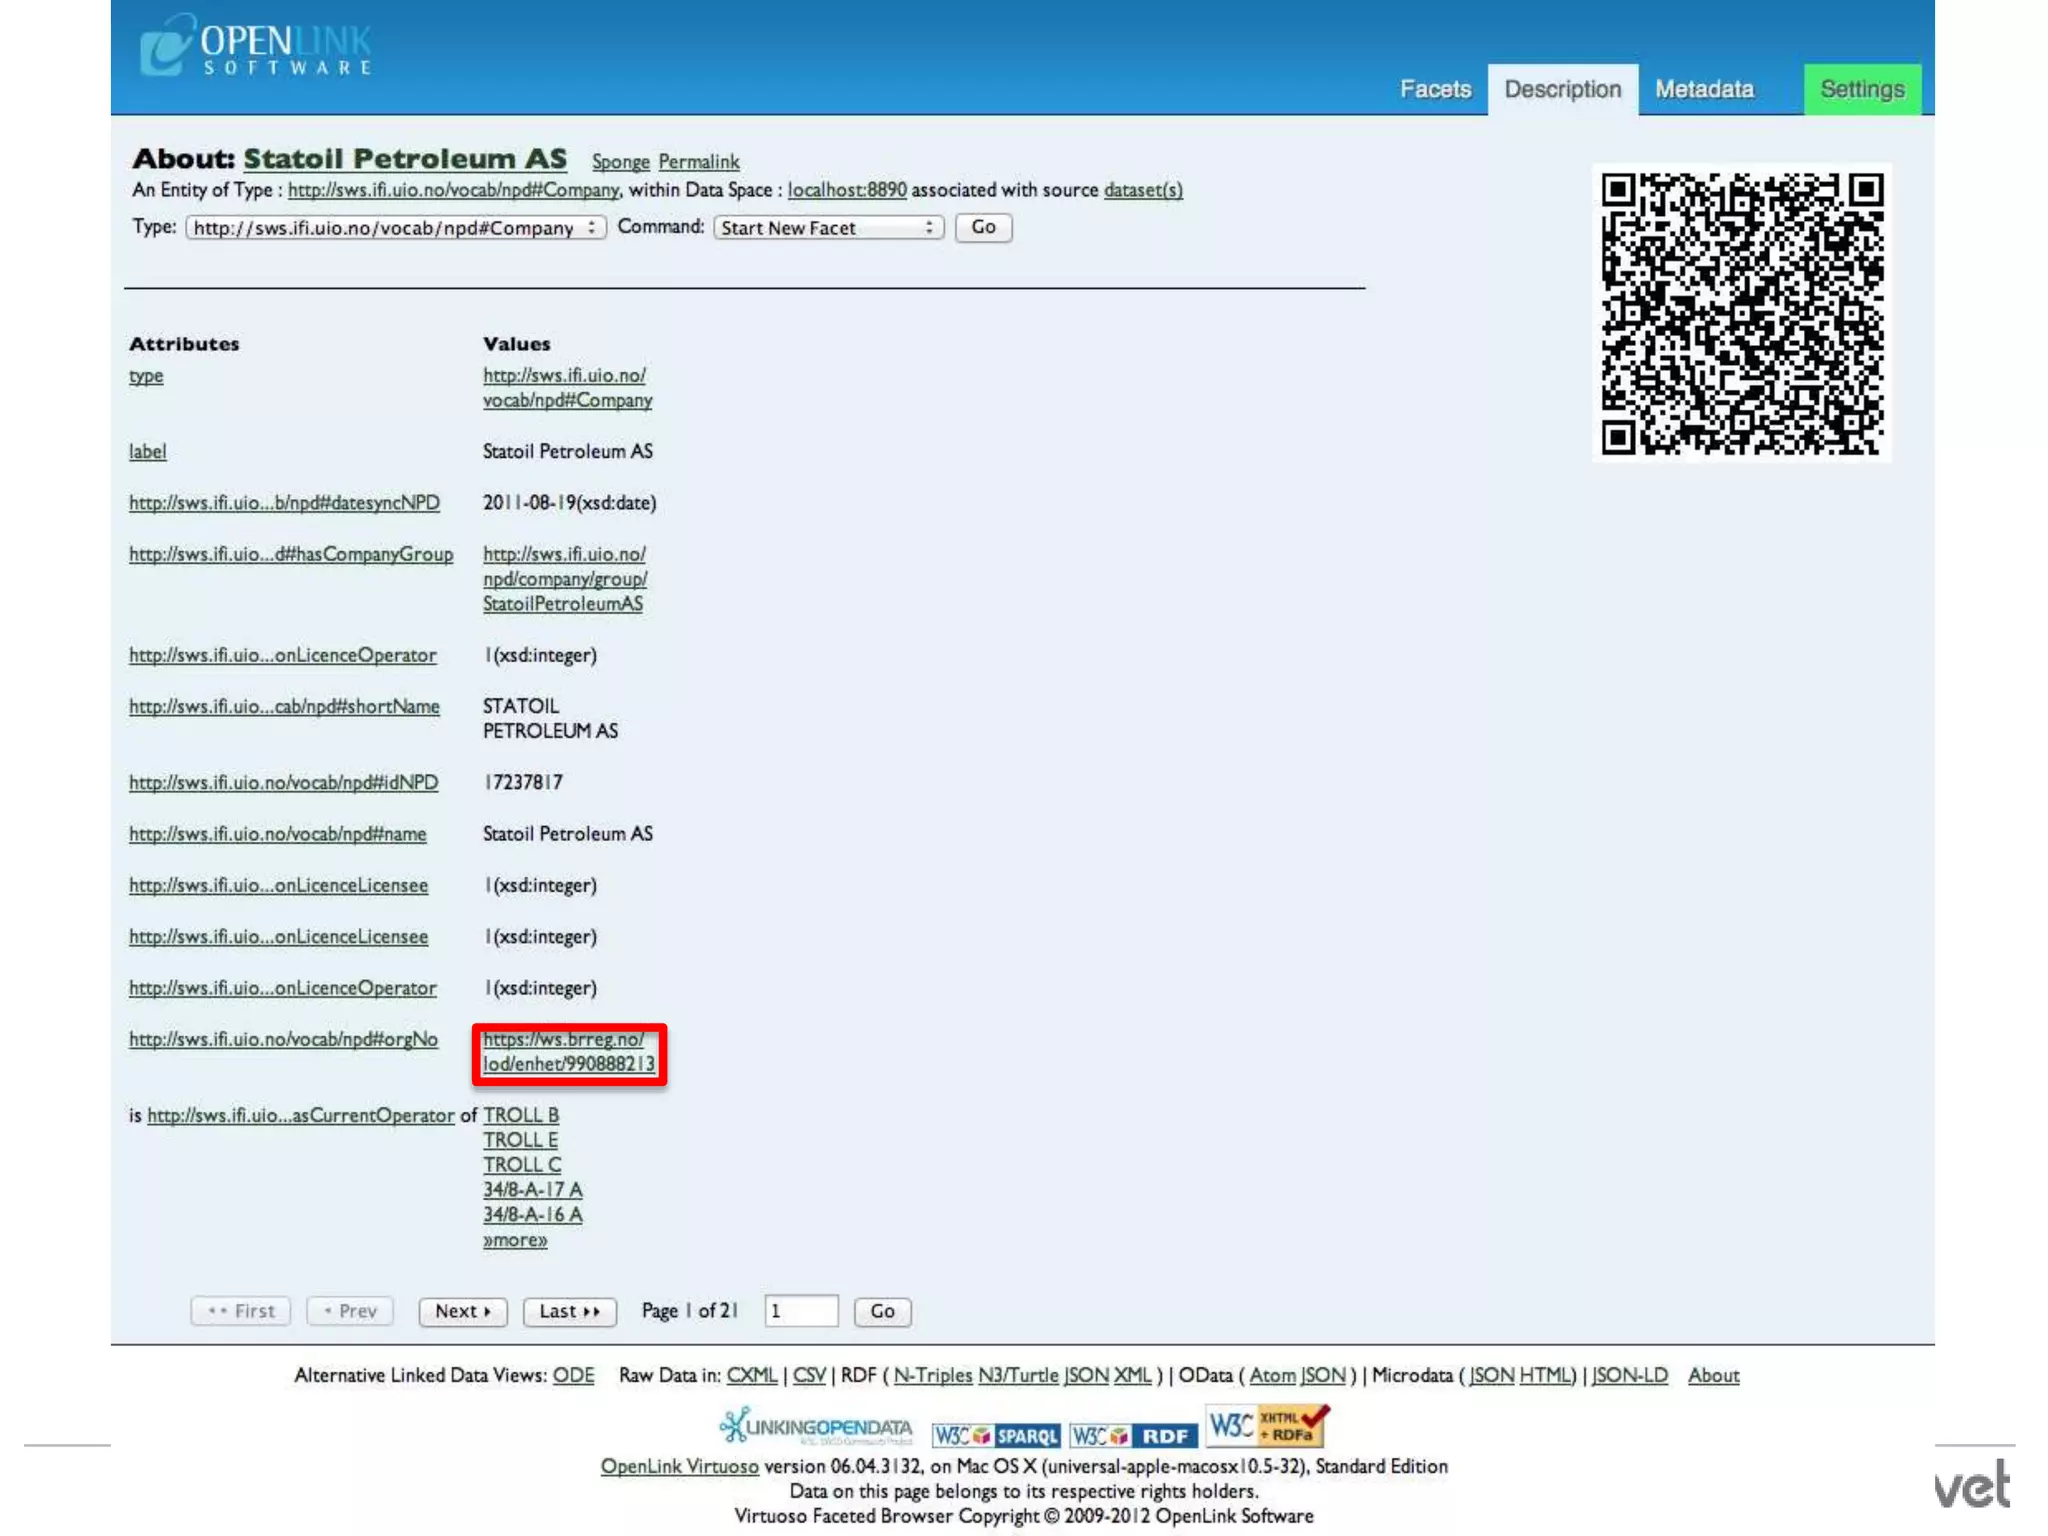Open the Linking Open Data badge
Image resolution: width=2048 pixels, height=1536 pixels.
pyautogui.click(x=816, y=1427)
